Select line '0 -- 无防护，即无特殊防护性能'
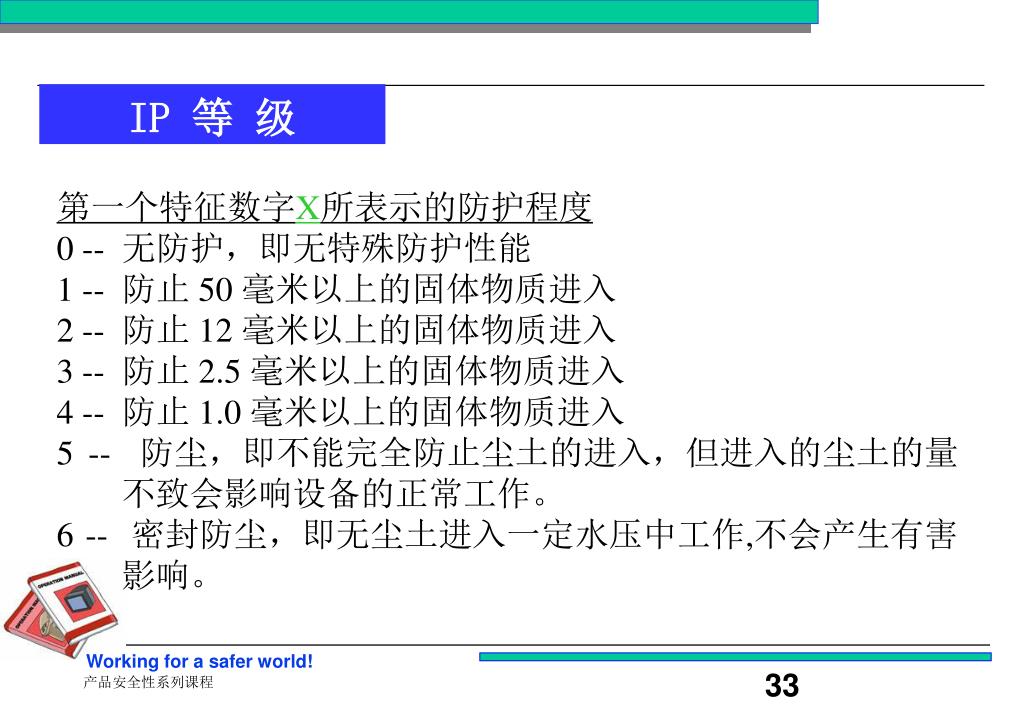The width and height of the screenshot is (1023, 708). 293,249
